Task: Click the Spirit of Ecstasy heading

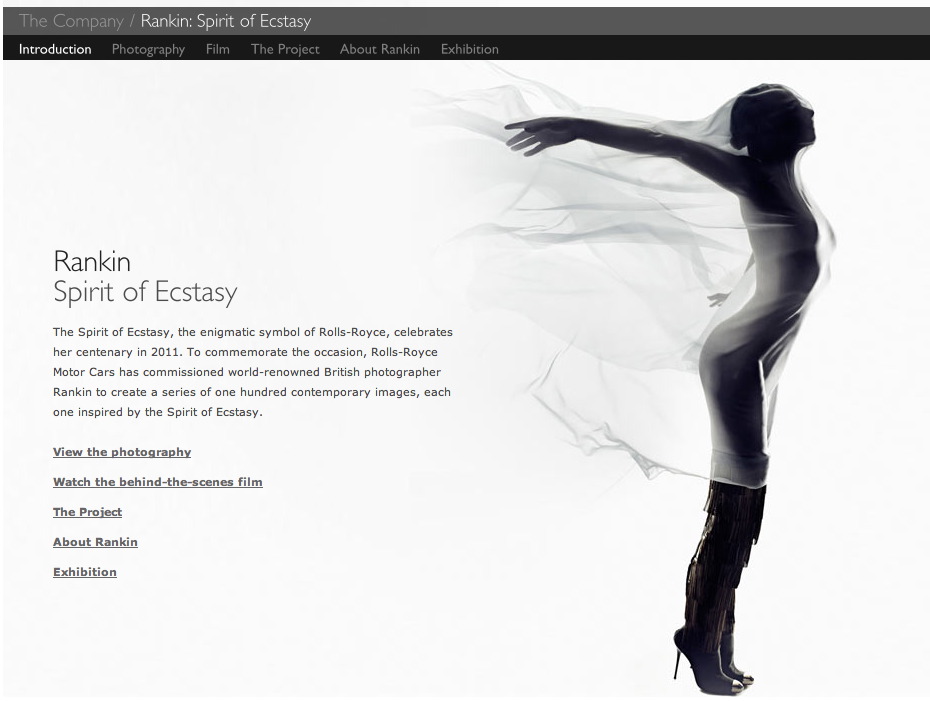Action: (145, 292)
